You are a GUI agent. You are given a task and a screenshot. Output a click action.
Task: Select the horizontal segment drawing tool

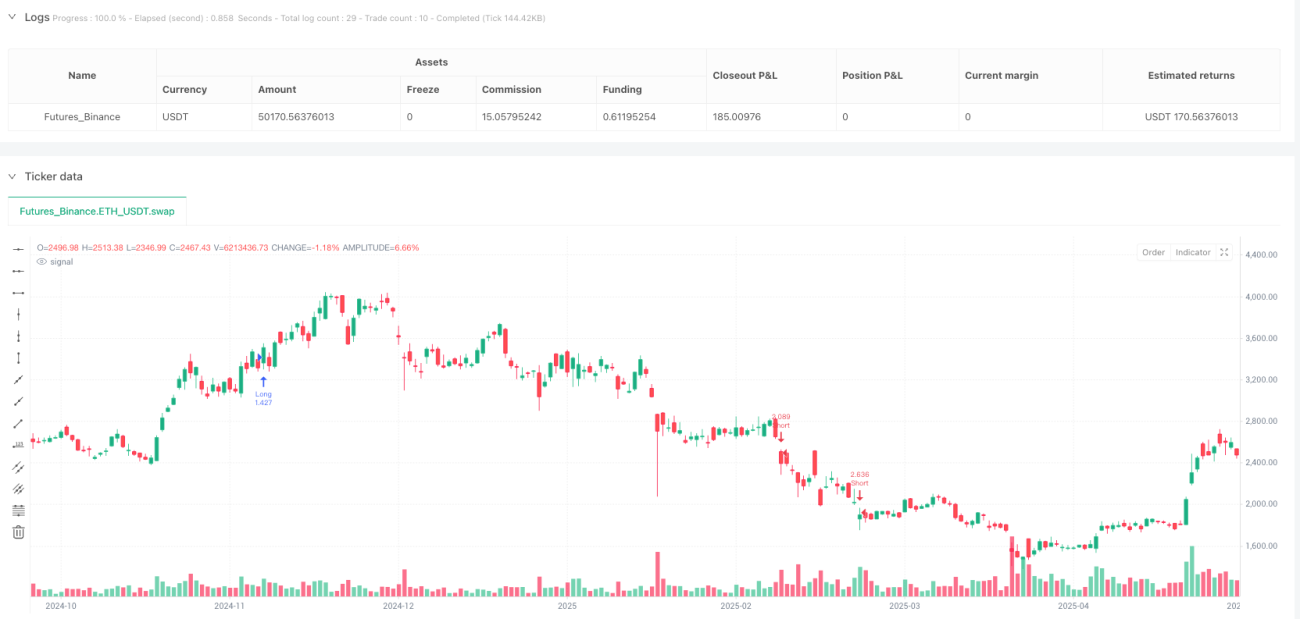18,293
